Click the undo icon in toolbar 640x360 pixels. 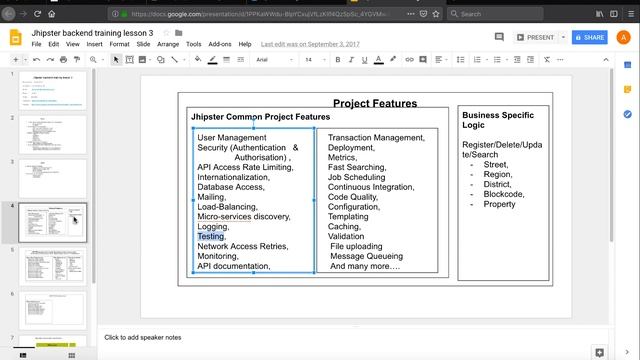(x=36, y=60)
